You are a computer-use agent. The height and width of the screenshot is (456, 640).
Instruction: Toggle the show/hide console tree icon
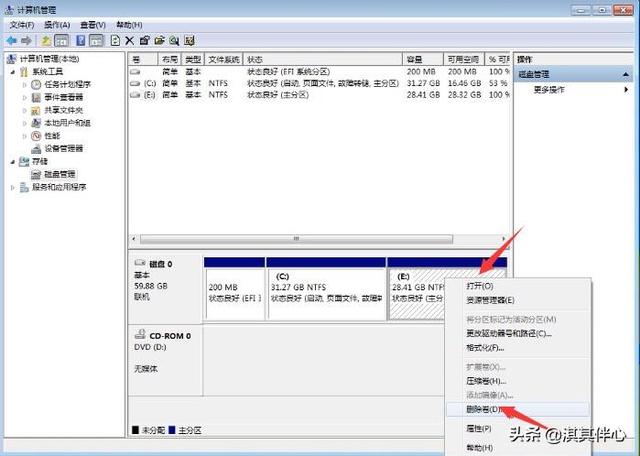[x=62, y=40]
